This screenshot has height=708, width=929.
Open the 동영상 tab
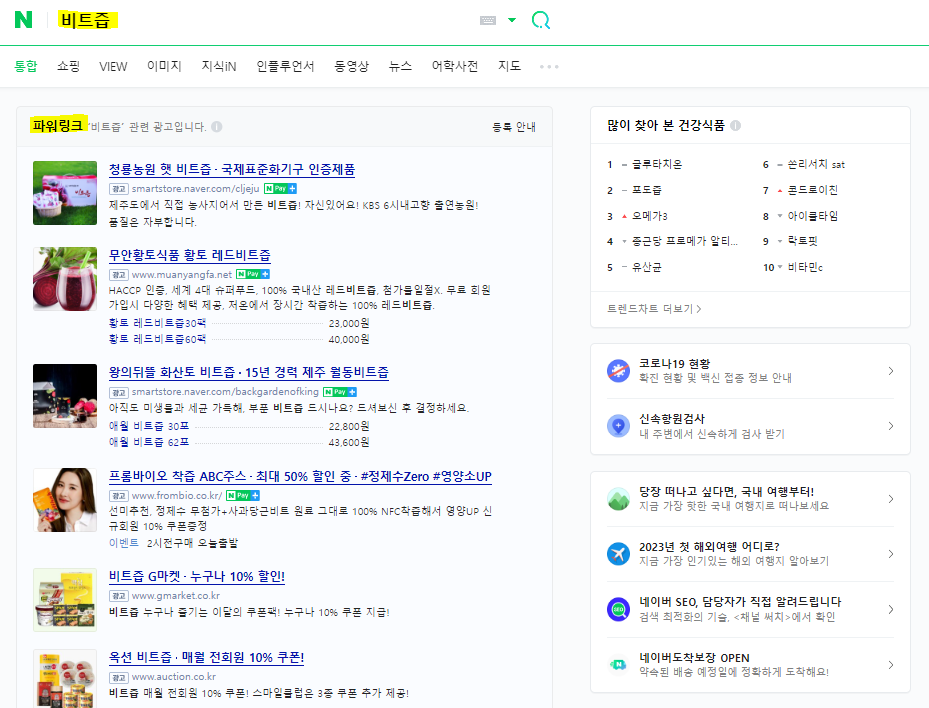[x=351, y=66]
